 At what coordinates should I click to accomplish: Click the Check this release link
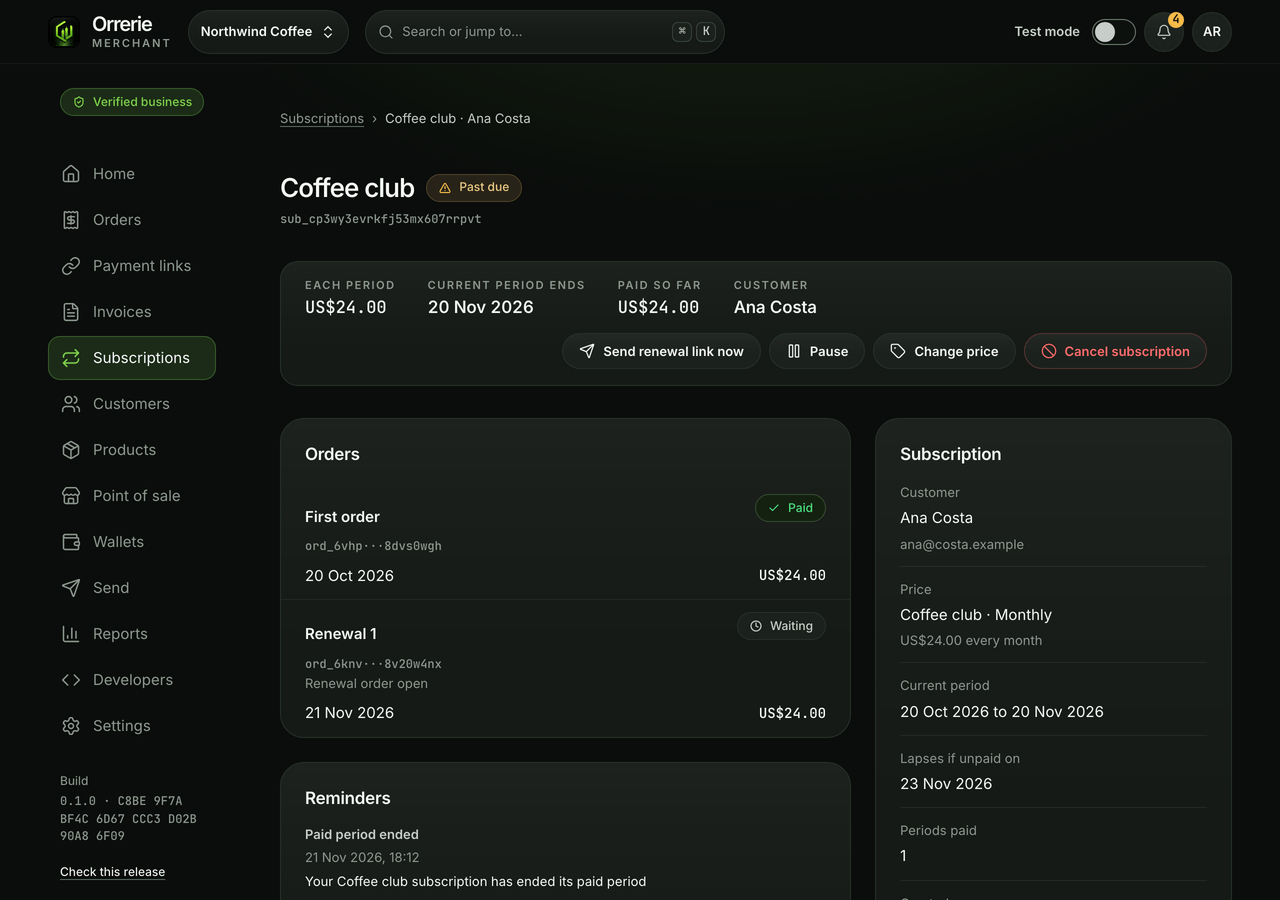click(x=112, y=872)
